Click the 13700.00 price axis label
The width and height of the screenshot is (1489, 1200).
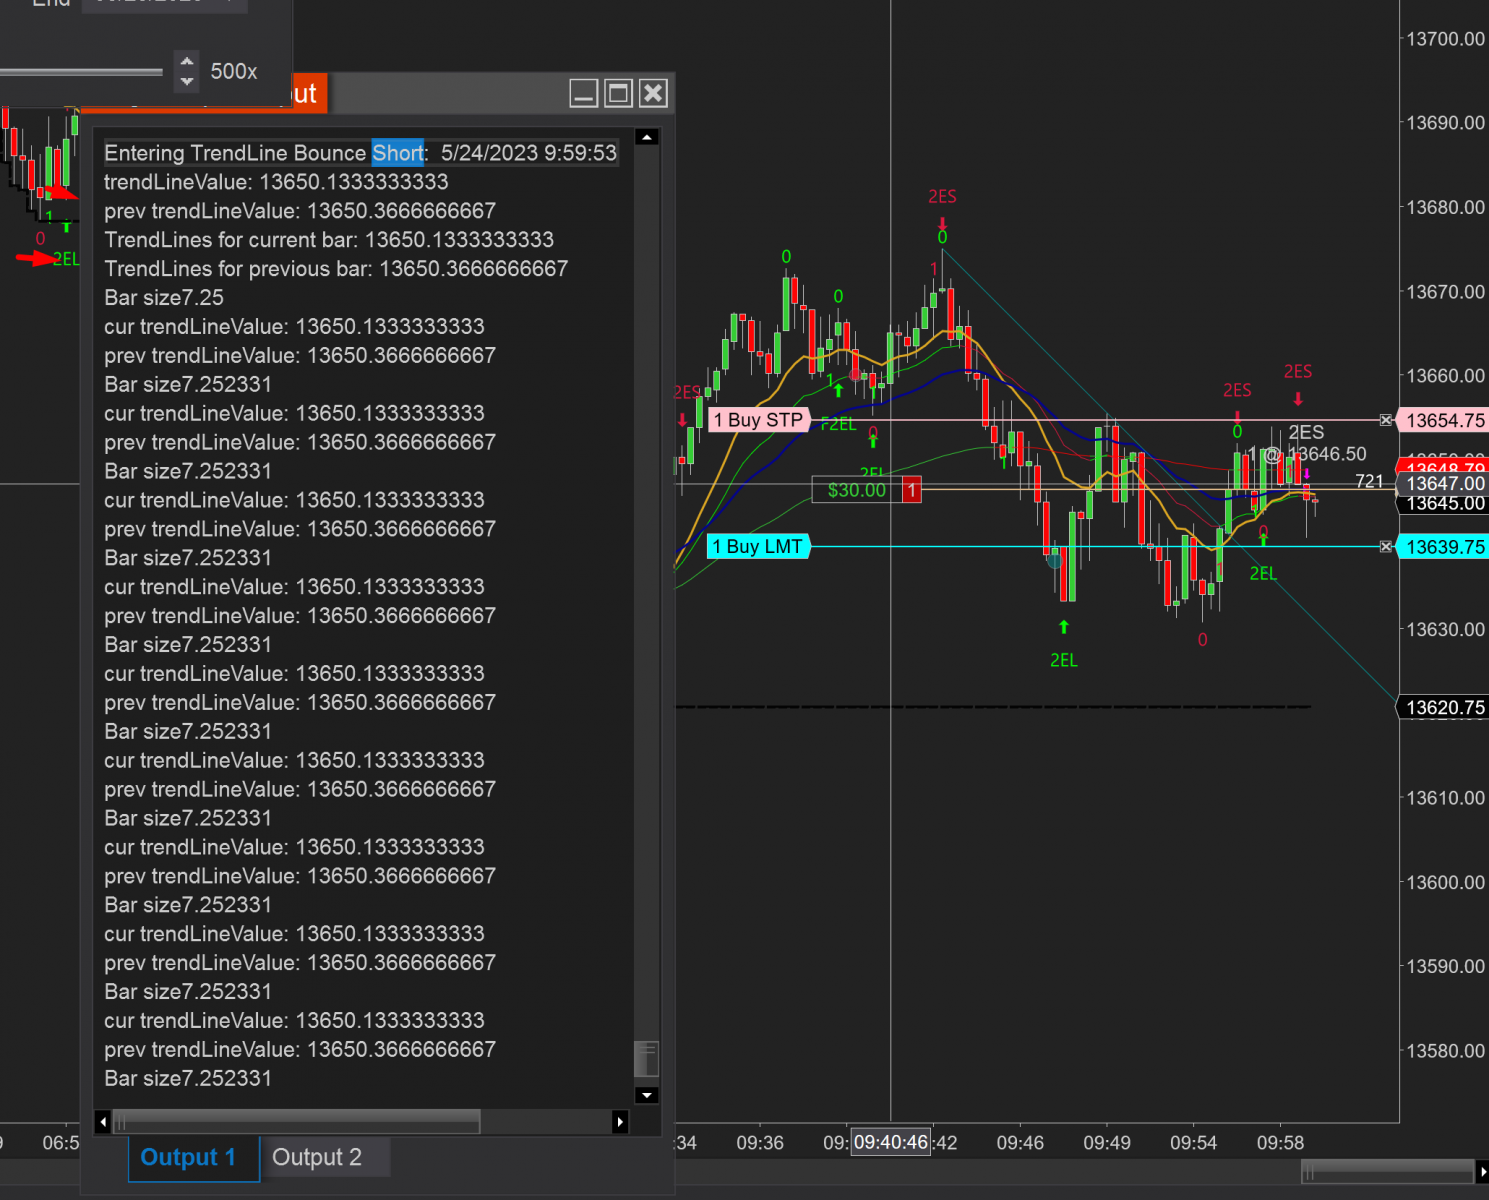(1446, 39)
